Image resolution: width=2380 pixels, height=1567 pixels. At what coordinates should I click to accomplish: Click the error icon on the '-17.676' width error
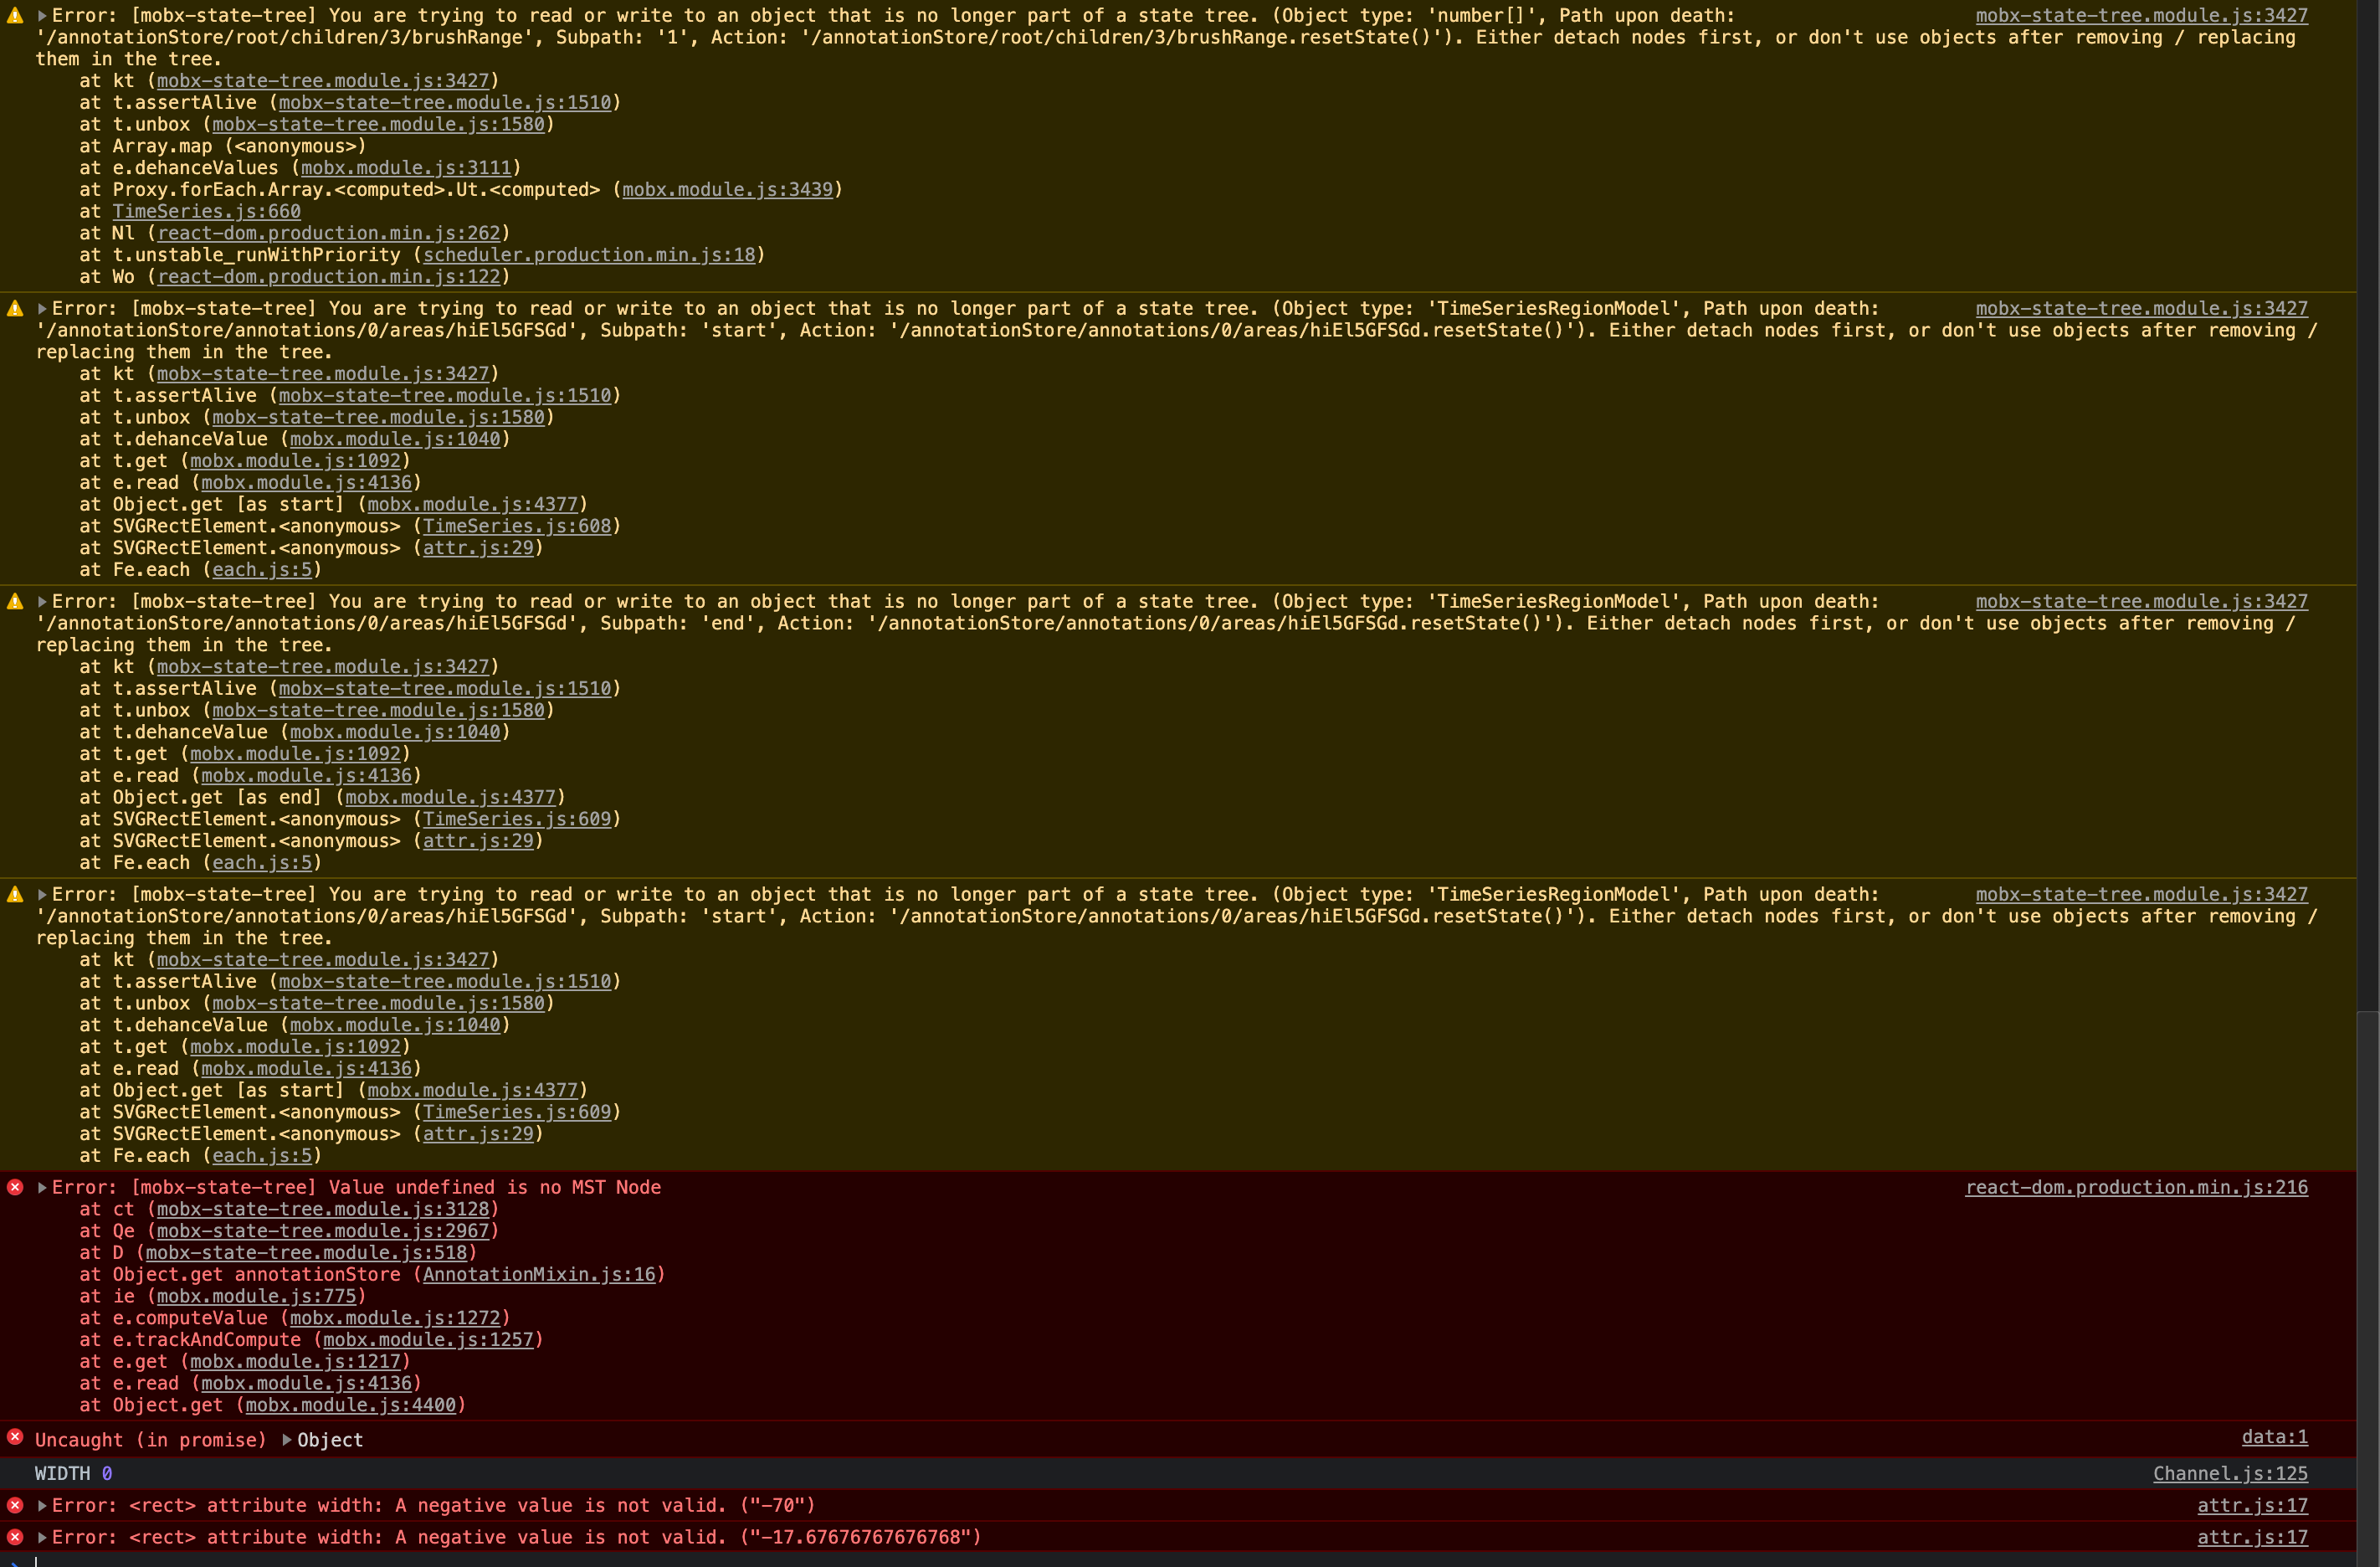click(x=14, y=1538)
